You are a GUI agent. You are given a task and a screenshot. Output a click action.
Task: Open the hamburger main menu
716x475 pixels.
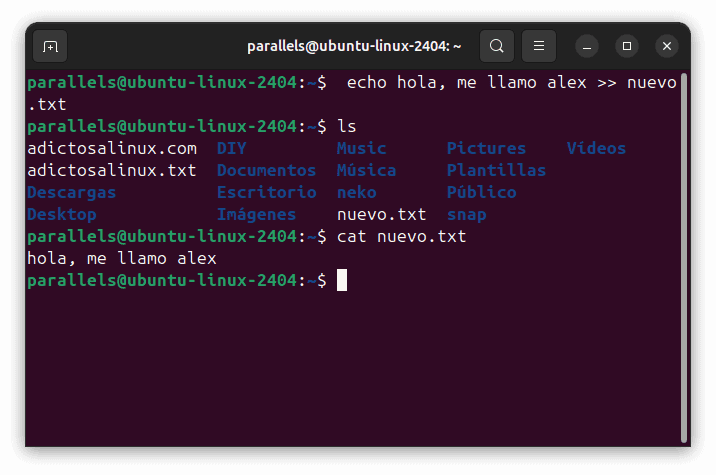(x=539, y=46)
